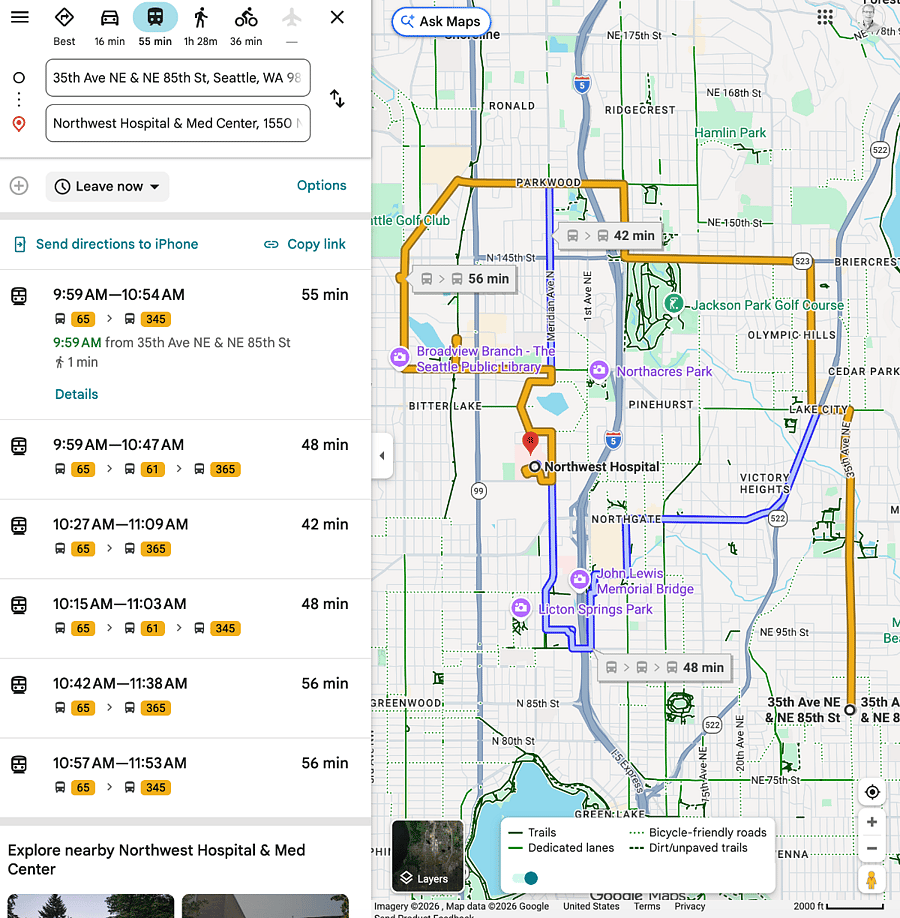Pick the 10:42 AM–11:38 AM route
Image resolution: width=900 pixels, height=918 pixels.
(x=185, y=698)
